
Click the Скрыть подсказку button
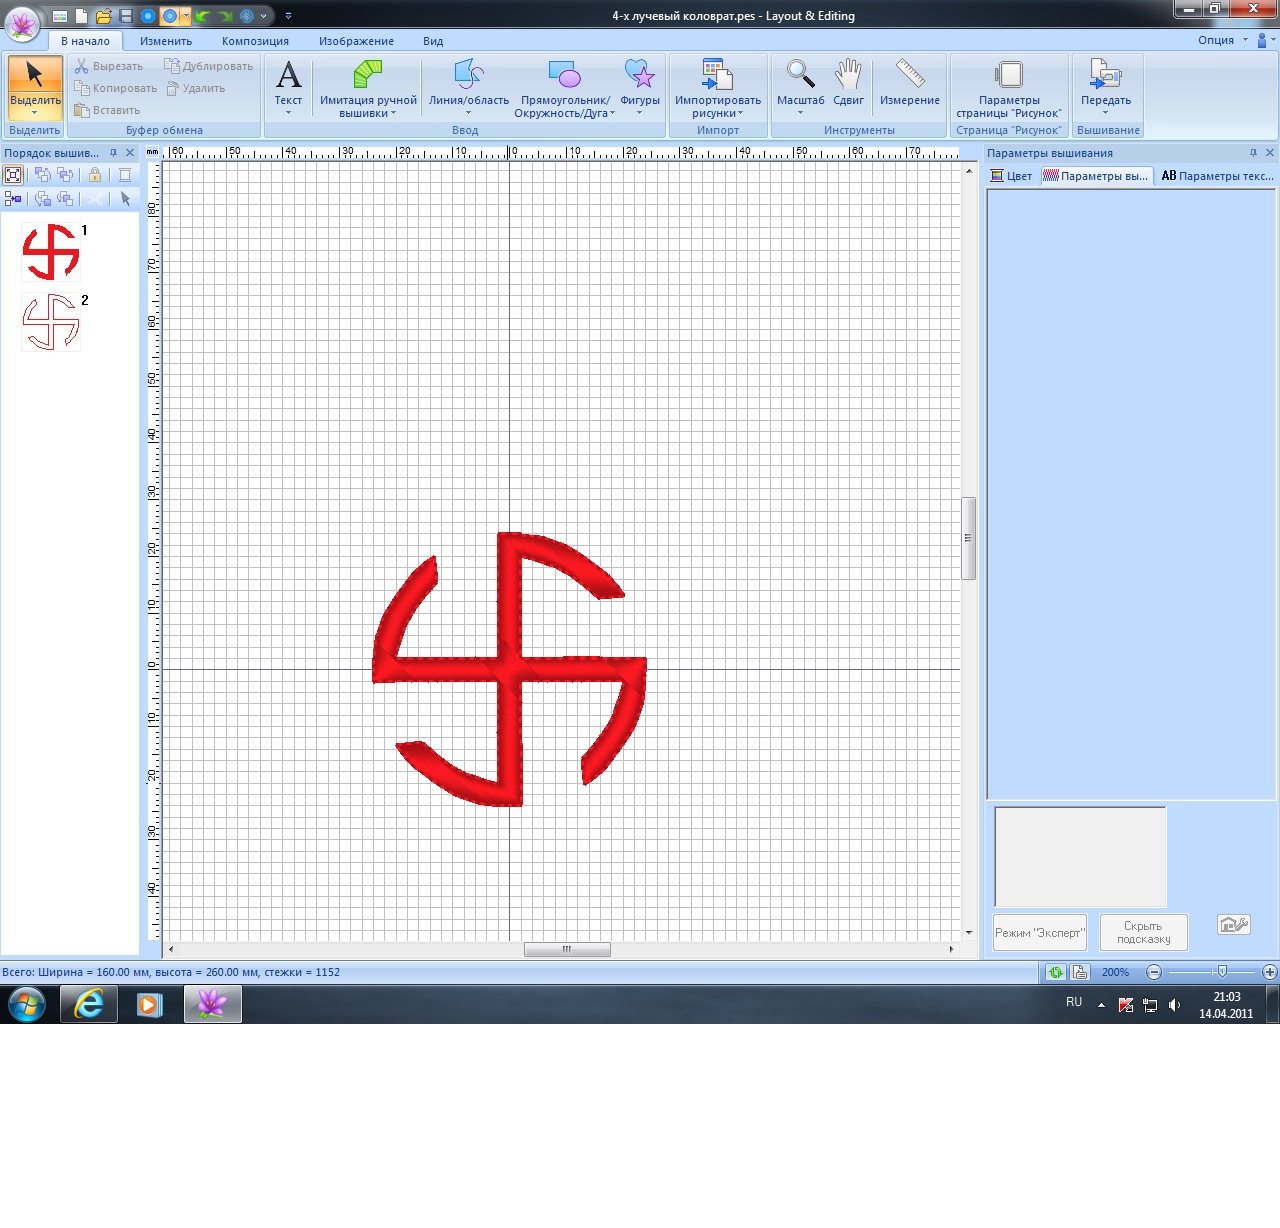(x=1143, y=932)
